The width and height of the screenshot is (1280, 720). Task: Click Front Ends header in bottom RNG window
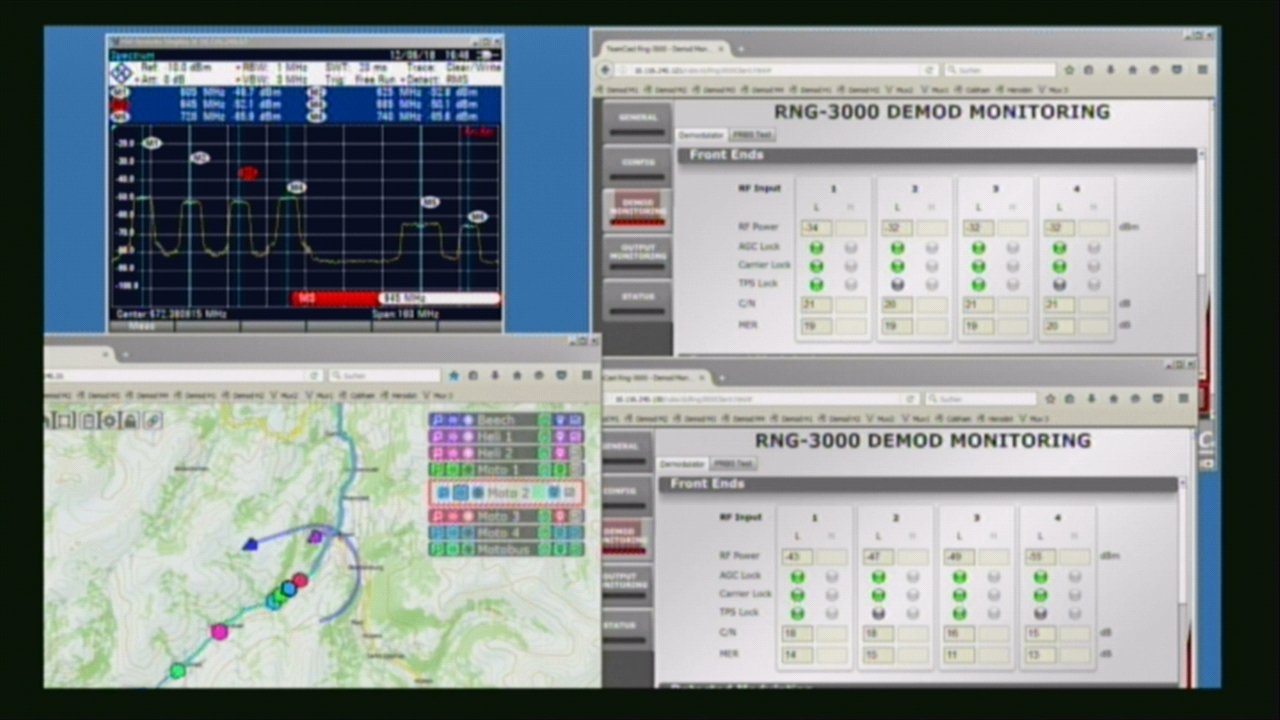(x=918, y=484)
